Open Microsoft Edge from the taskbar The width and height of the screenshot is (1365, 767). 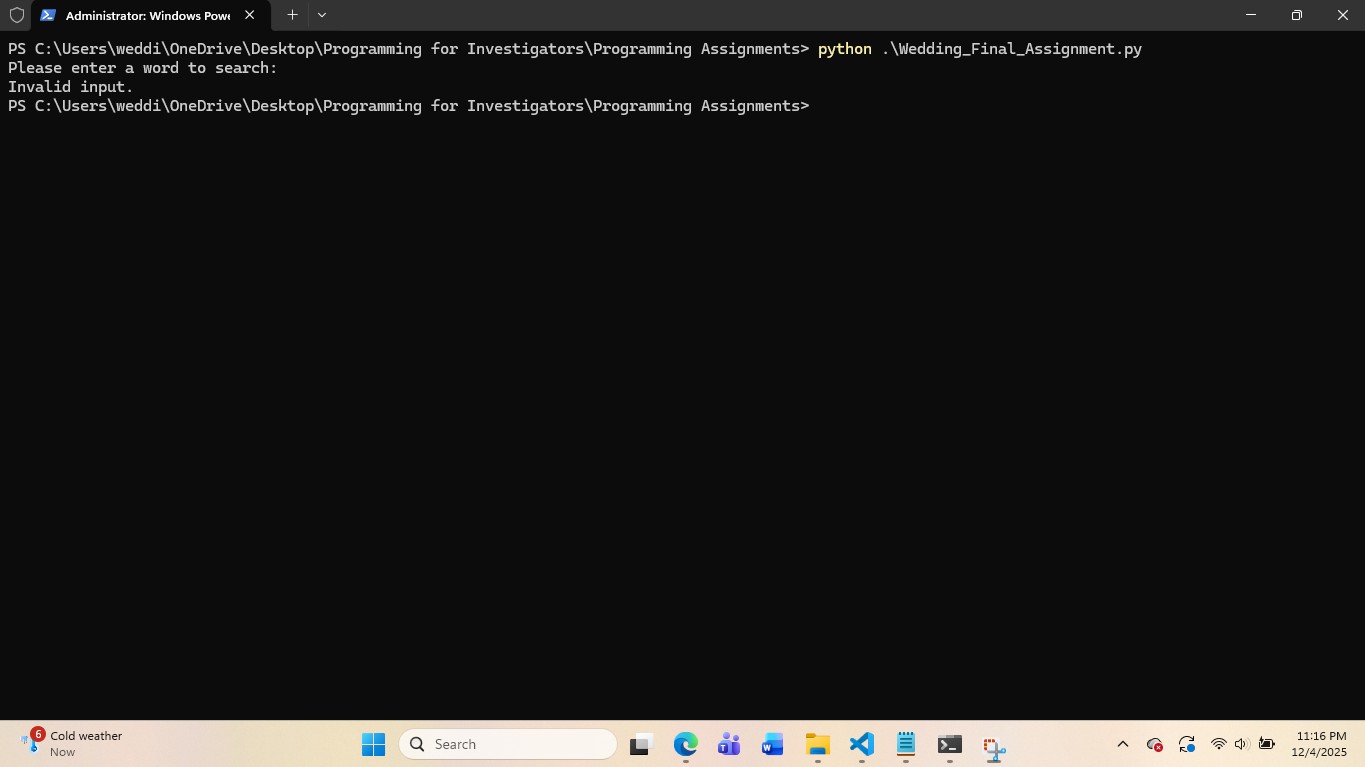pos(686,745)
